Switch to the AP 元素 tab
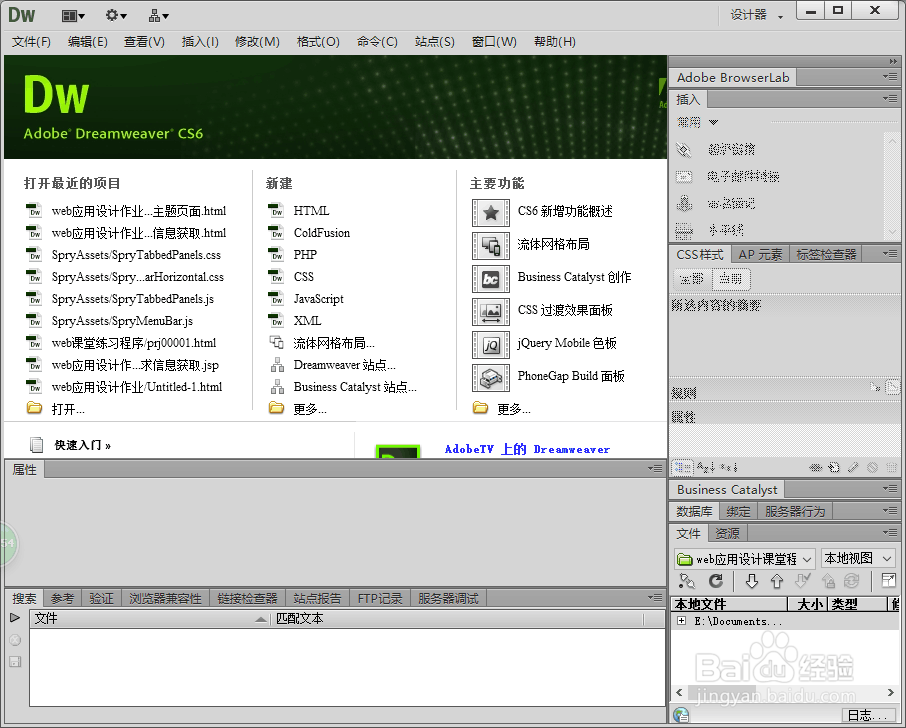This screenshot has height=728, width=906. [760, 254]
